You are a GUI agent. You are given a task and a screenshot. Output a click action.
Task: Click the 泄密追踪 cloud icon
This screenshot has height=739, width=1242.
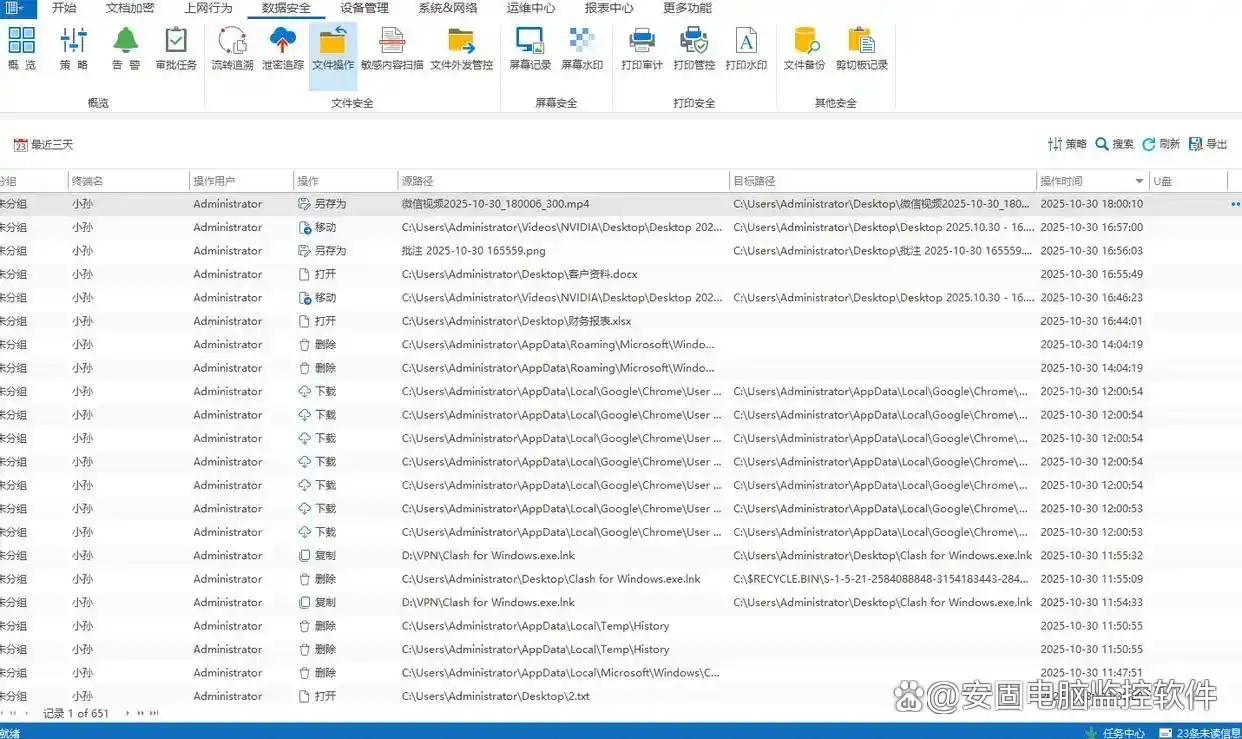283,42
